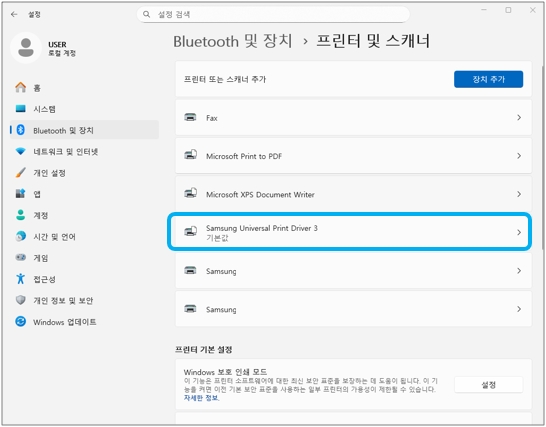Go to Bluetooth 및 장치 breadcrumb
This screenshot has height=427, width=546.
pos(233,41)
